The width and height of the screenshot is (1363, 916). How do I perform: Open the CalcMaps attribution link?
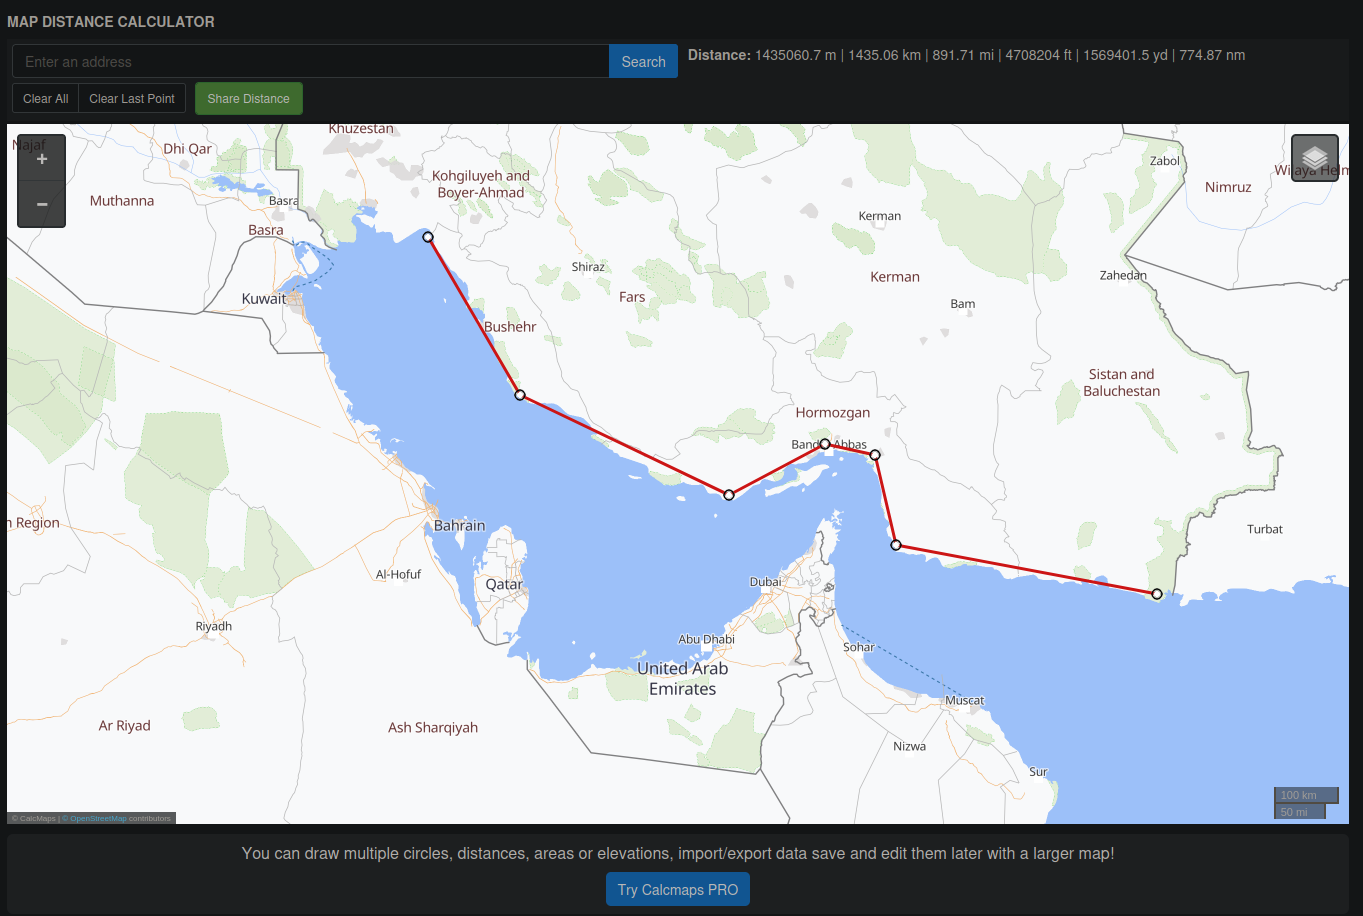click(37, 818)
